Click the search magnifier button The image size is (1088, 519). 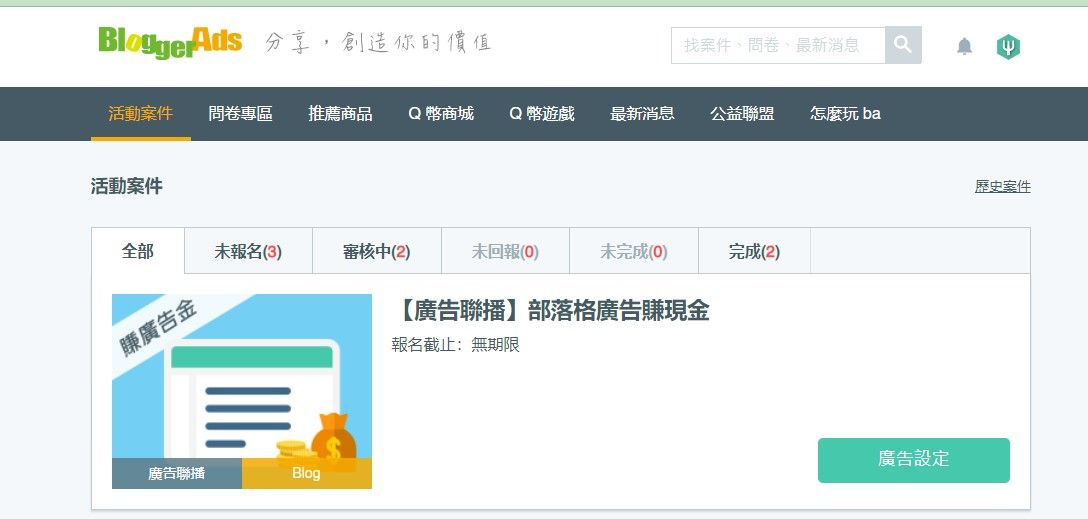(x=903, y=45)
